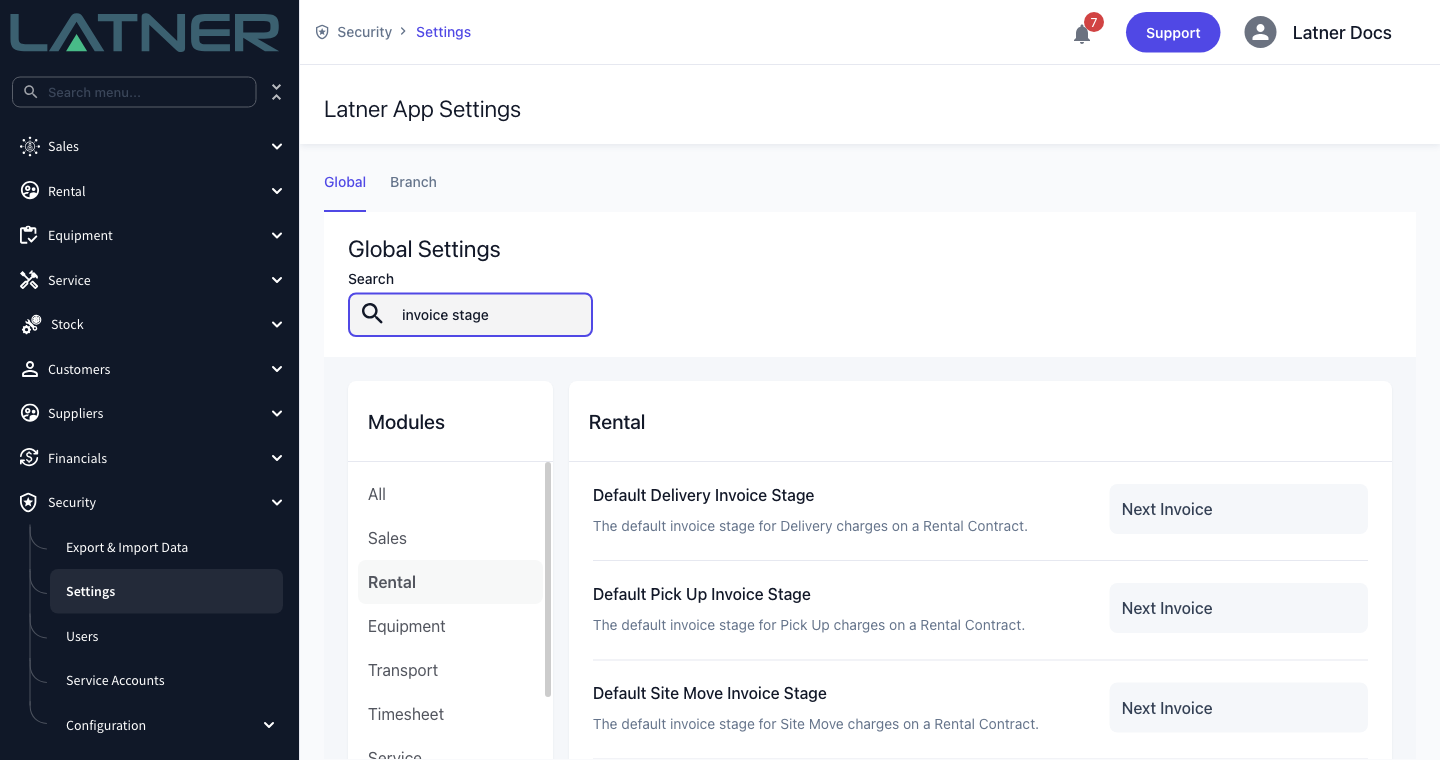The height and width of the screenshot is (760, 1440).
Task: Click the Sales sidebar icon
Action: [x=30, y=146]
